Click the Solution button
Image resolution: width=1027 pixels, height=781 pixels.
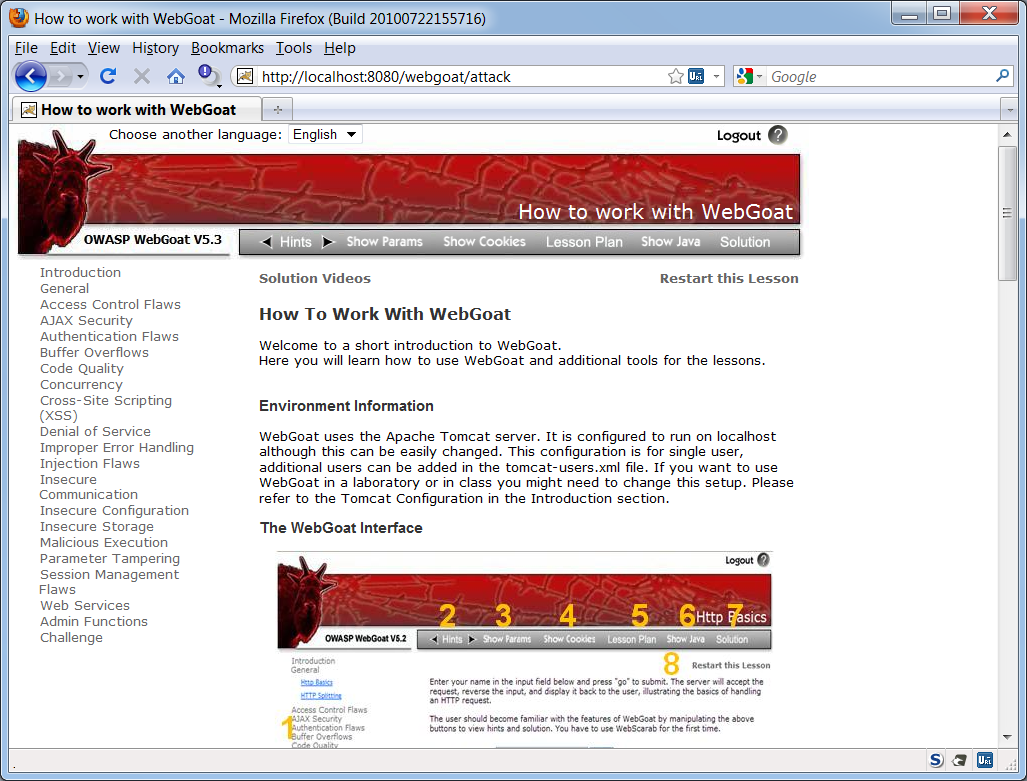pos(745,242)
